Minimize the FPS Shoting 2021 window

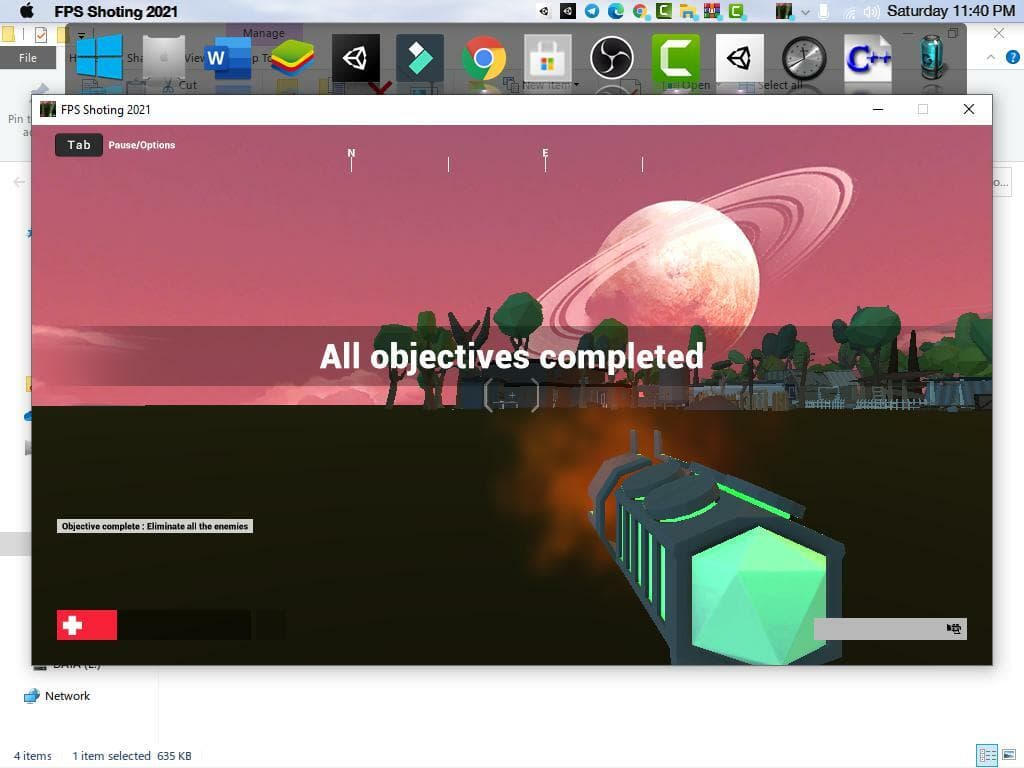[x=878, y=110]
